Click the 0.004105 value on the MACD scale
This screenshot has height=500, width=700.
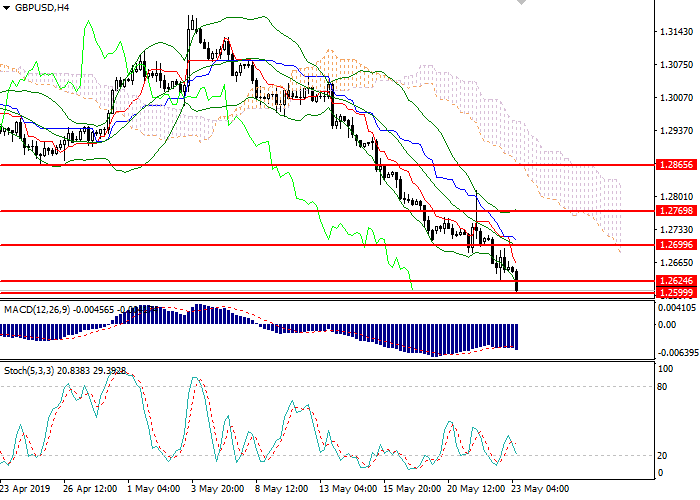(677, 309)
